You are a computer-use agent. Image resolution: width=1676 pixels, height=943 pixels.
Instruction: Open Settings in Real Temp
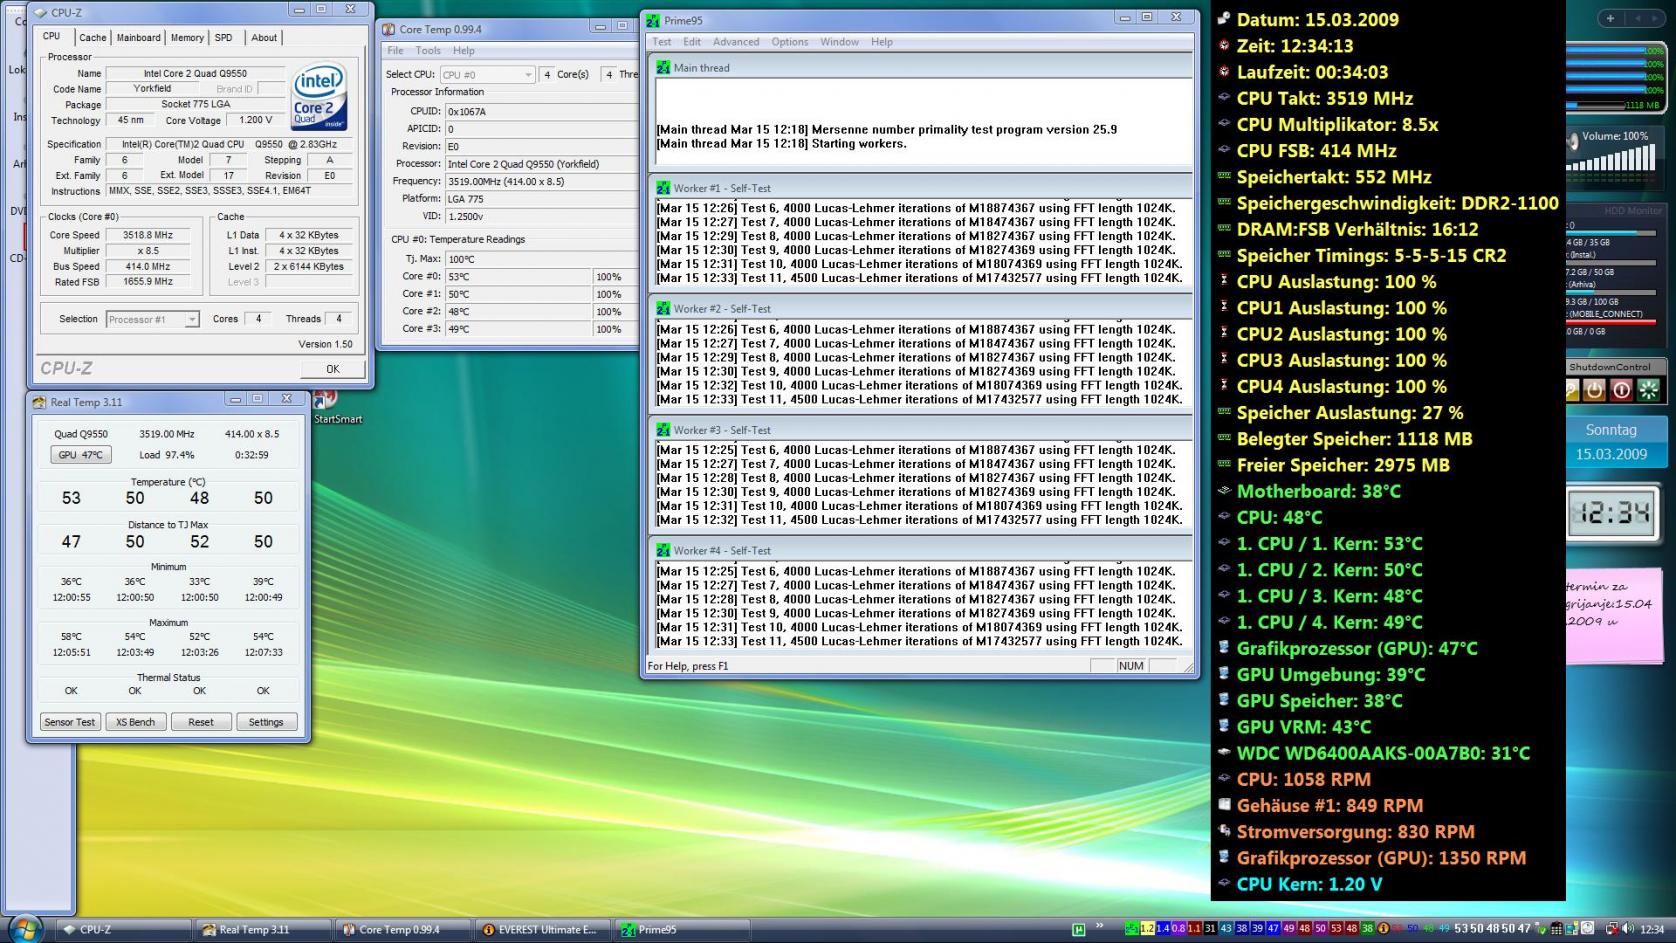(266, 722)
